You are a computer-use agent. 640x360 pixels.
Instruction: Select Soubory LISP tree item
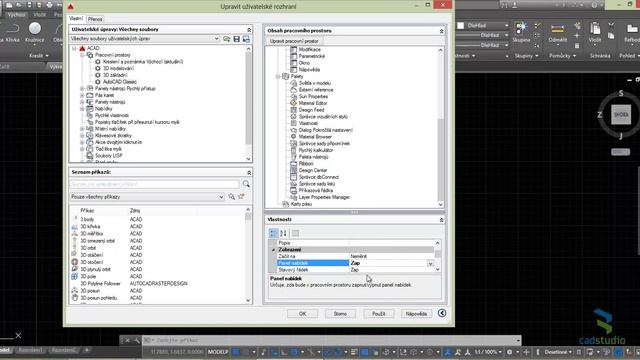click(109, 156)
